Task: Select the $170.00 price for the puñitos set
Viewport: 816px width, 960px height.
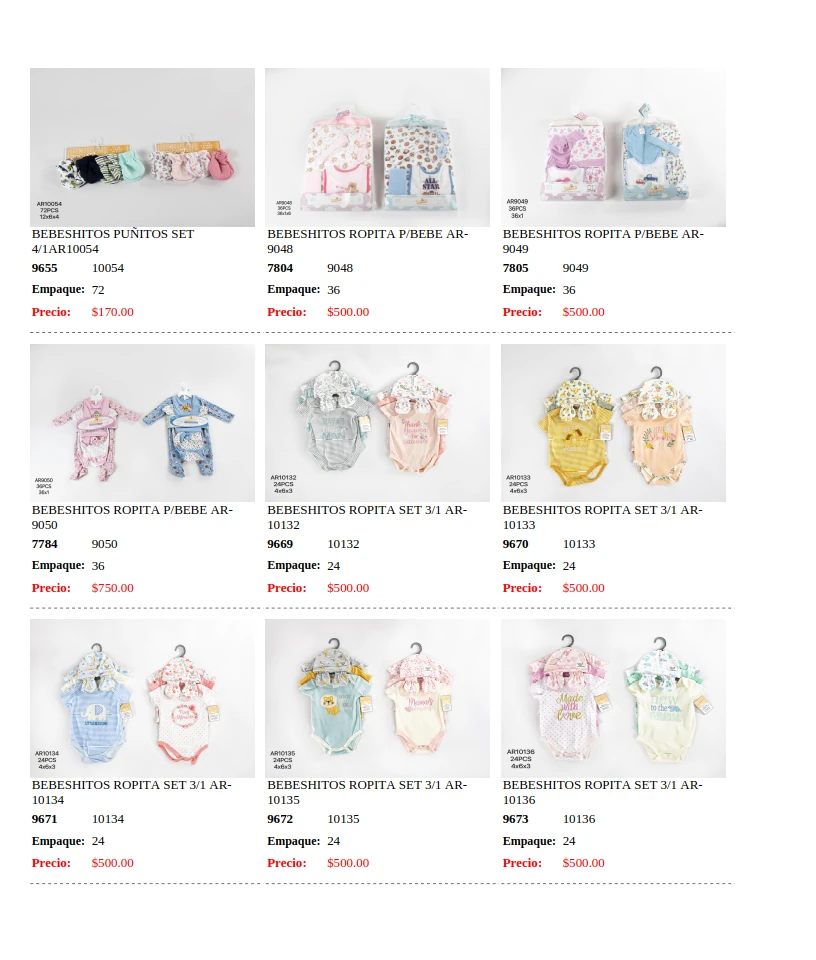Action: (113, 312)
